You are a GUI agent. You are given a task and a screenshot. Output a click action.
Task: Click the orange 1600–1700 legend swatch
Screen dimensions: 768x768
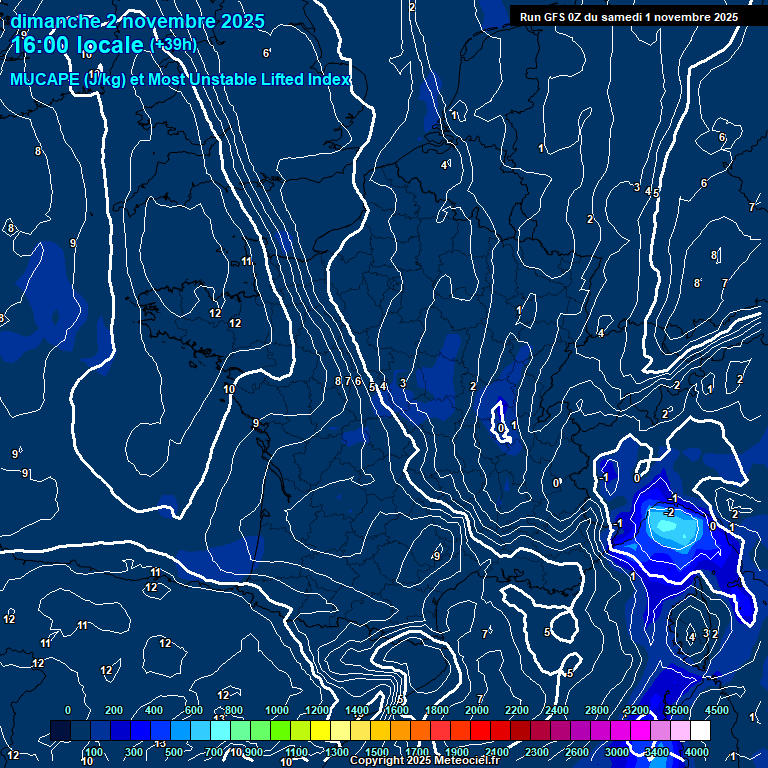pos(400,730)
